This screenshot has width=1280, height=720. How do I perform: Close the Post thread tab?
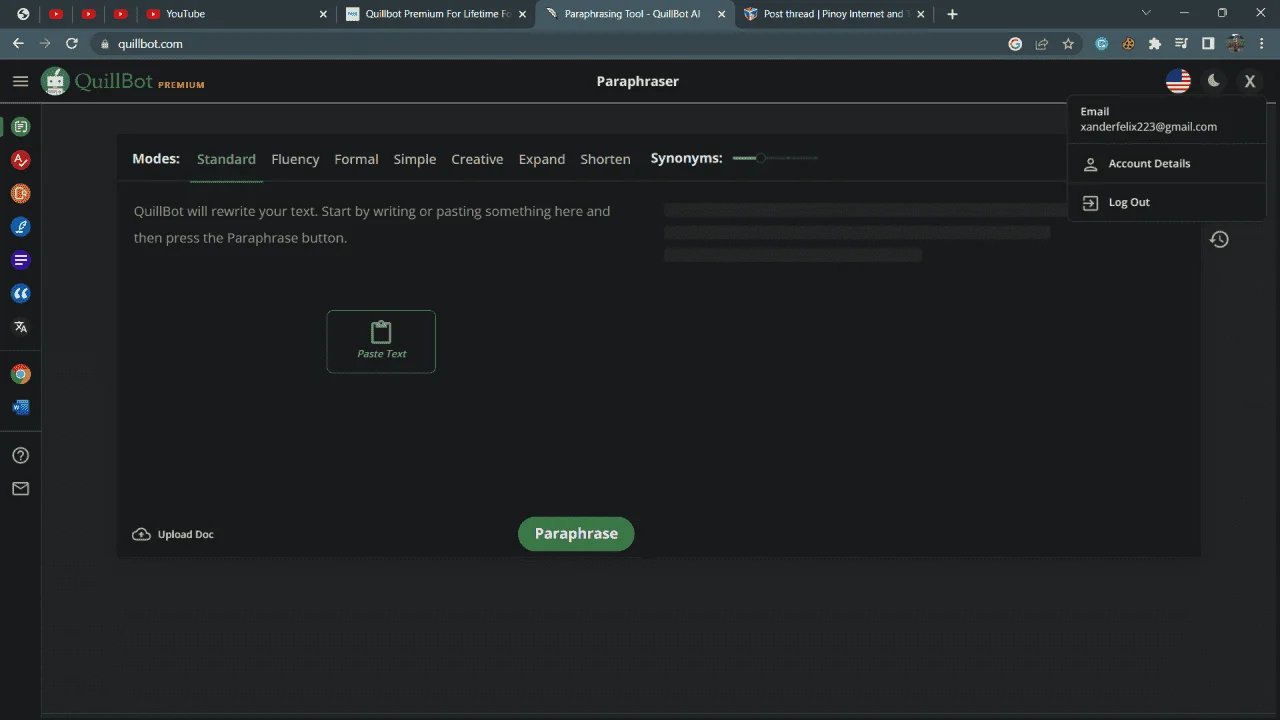pos(921,14)
